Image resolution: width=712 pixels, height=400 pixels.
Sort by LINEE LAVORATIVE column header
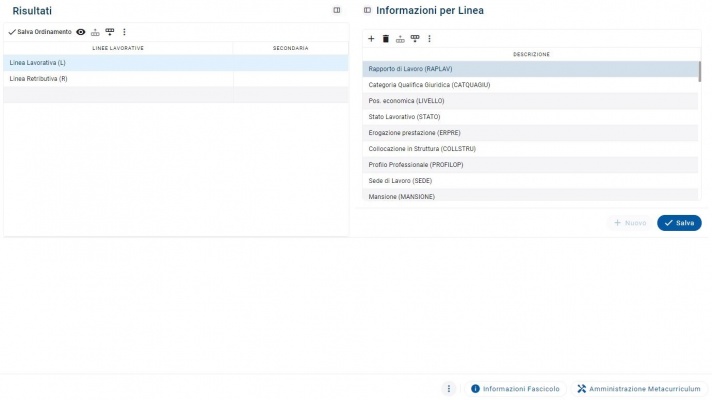118,48
